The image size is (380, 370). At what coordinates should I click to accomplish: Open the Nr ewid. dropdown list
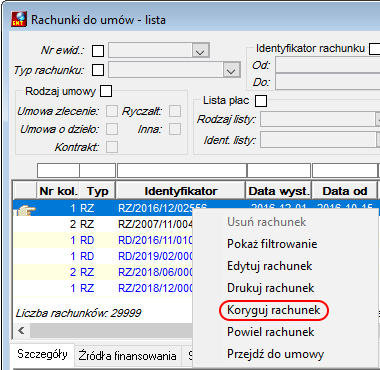click(x=200, y=51)
